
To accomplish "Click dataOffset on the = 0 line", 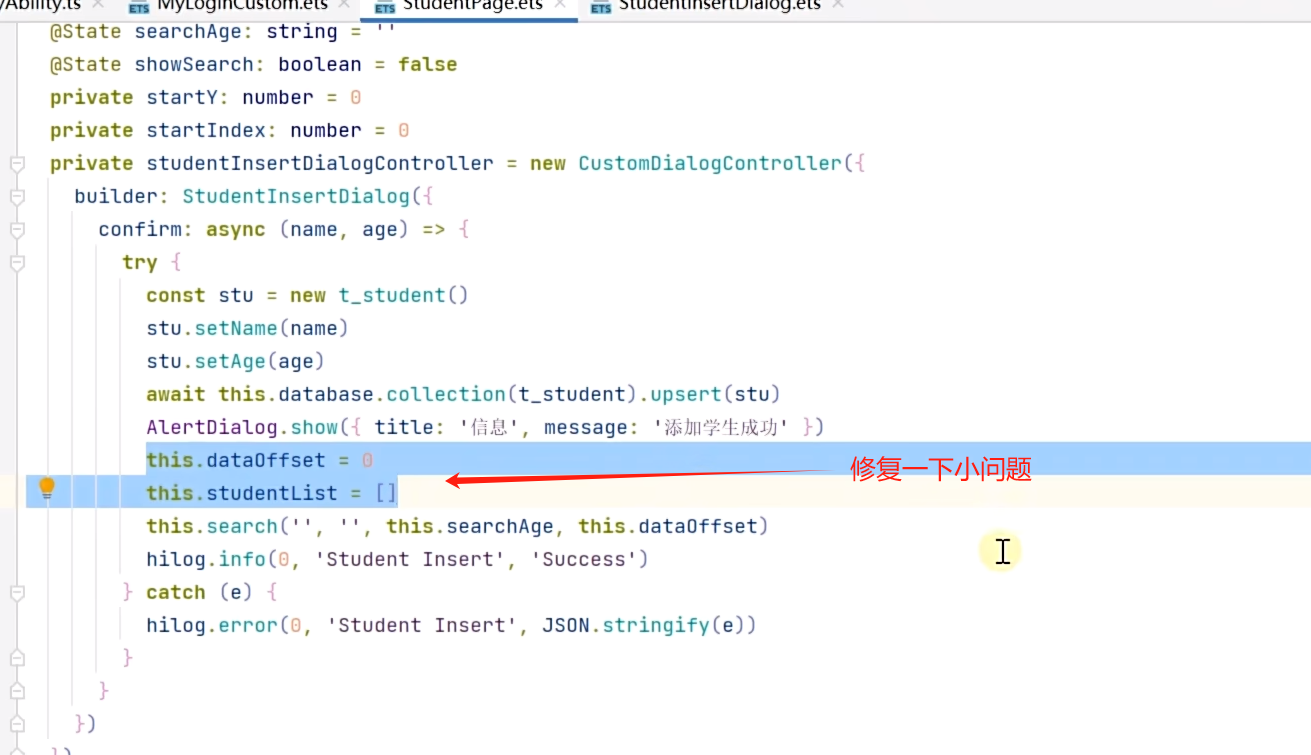I will (x=266, y=460).
